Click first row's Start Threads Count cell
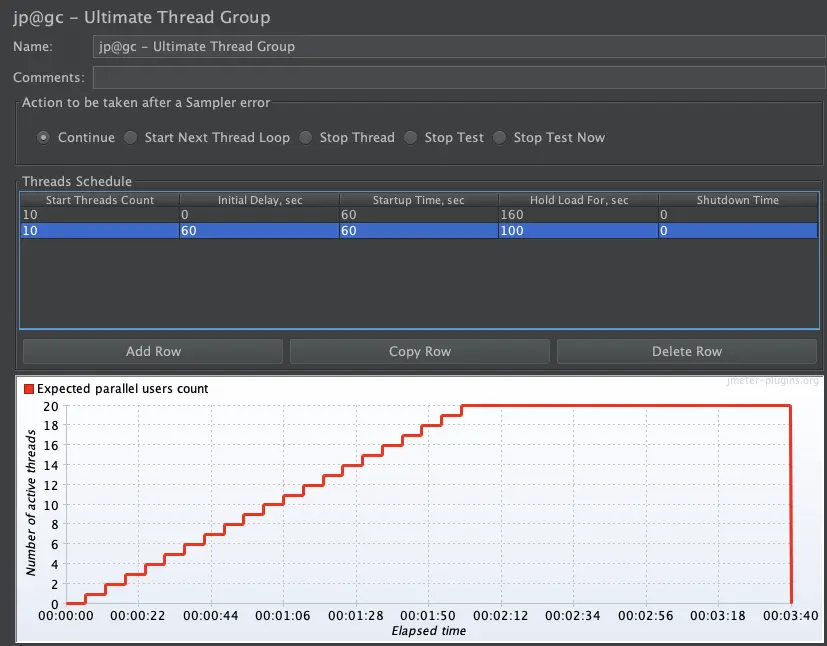Image resolution: width=827 pixels, height=646 pixels. click(x=100, y=215)
